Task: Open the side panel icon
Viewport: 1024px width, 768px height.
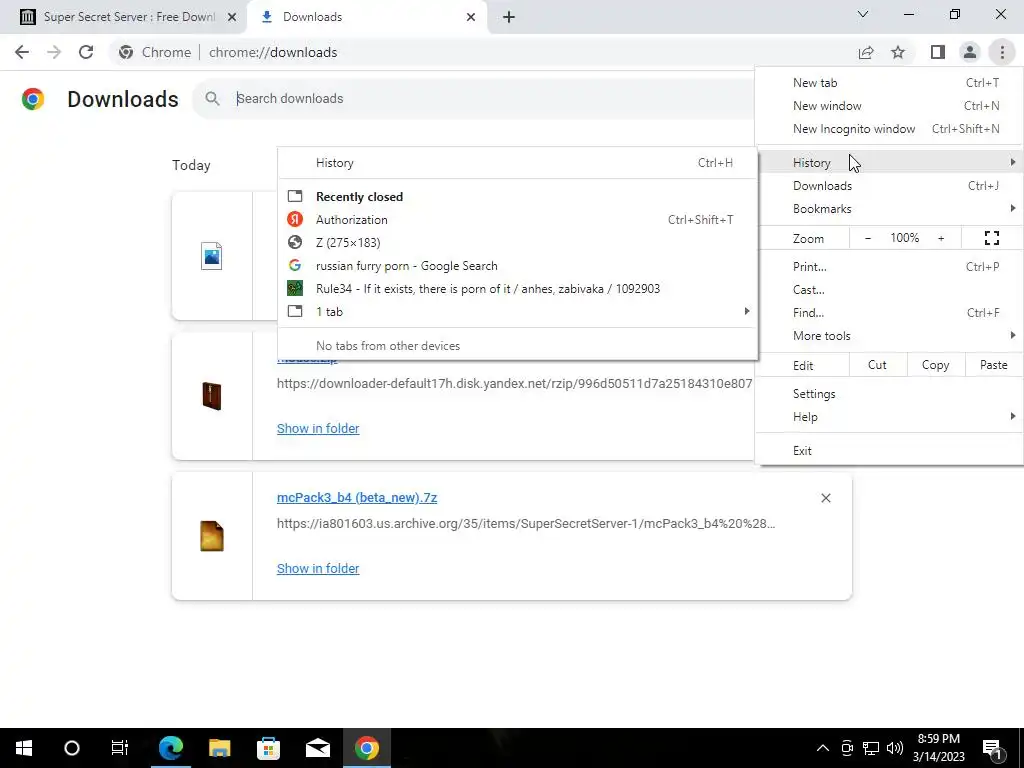Action: [x=938, y=52]
